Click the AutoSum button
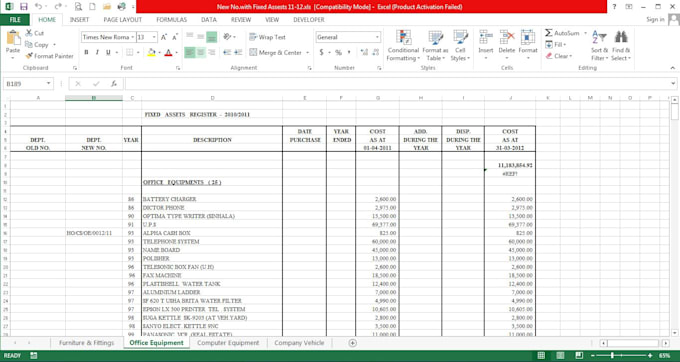The width and height of the screenshot is (680, 362). pyautogui.click(x=562, y=33)
